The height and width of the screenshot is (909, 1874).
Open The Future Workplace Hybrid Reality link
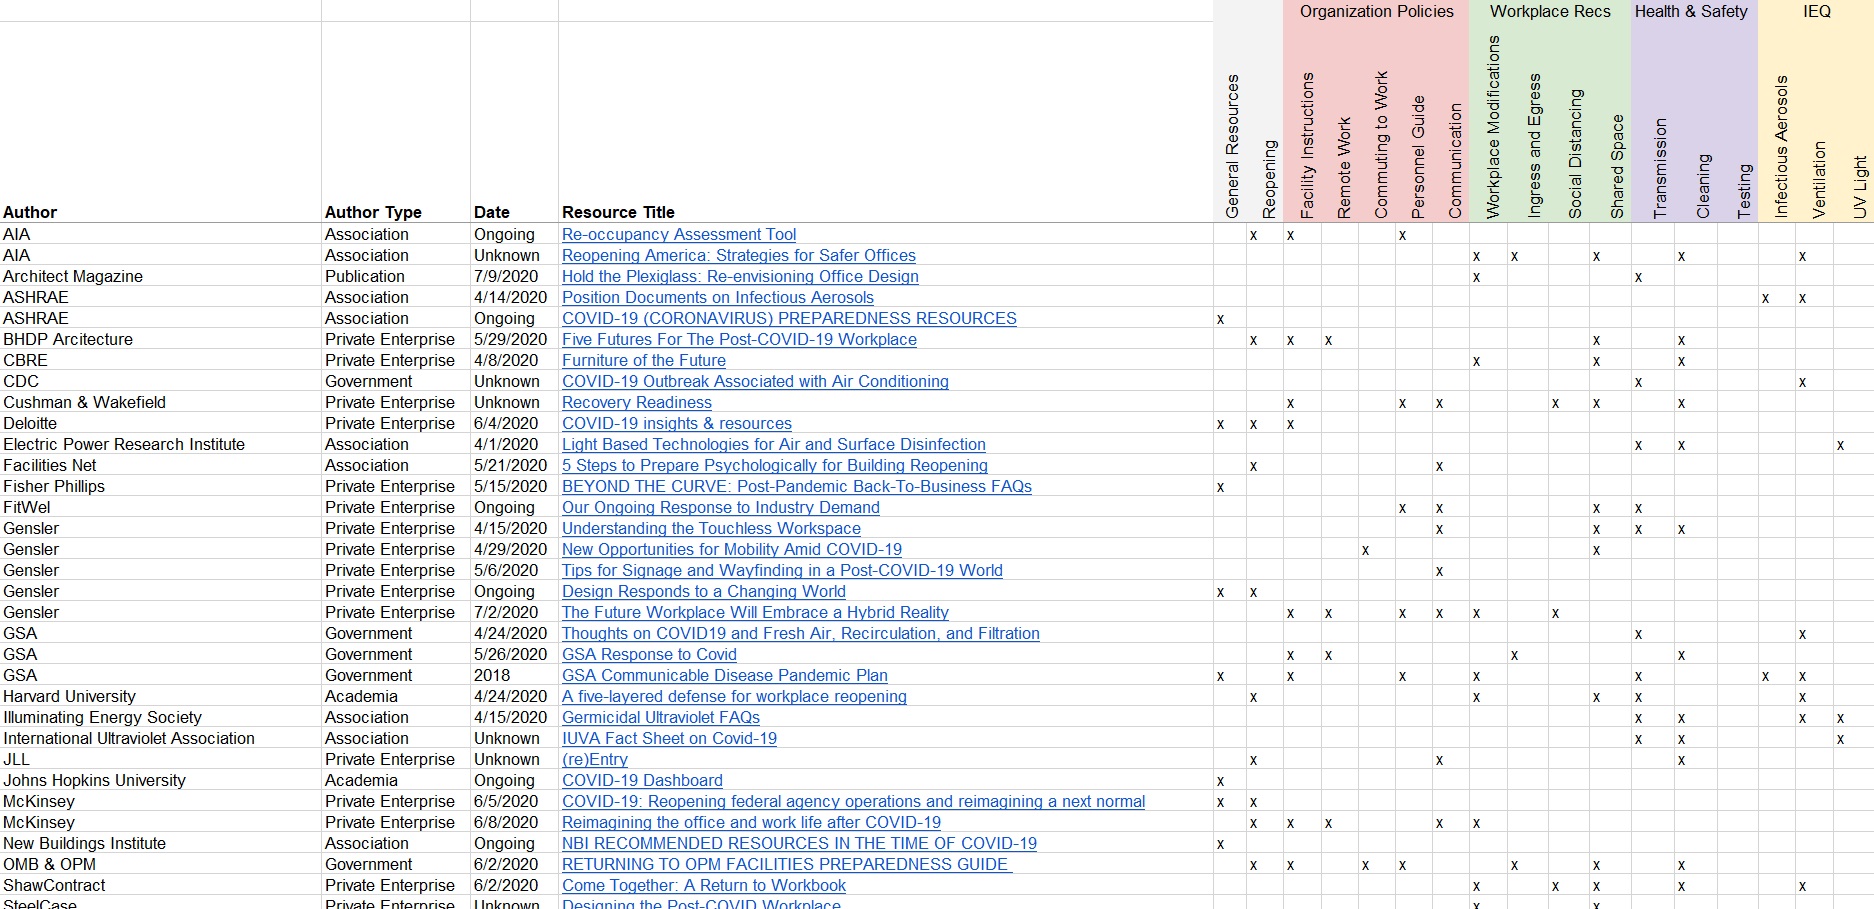pyautogui.click(x=755, y=612)
